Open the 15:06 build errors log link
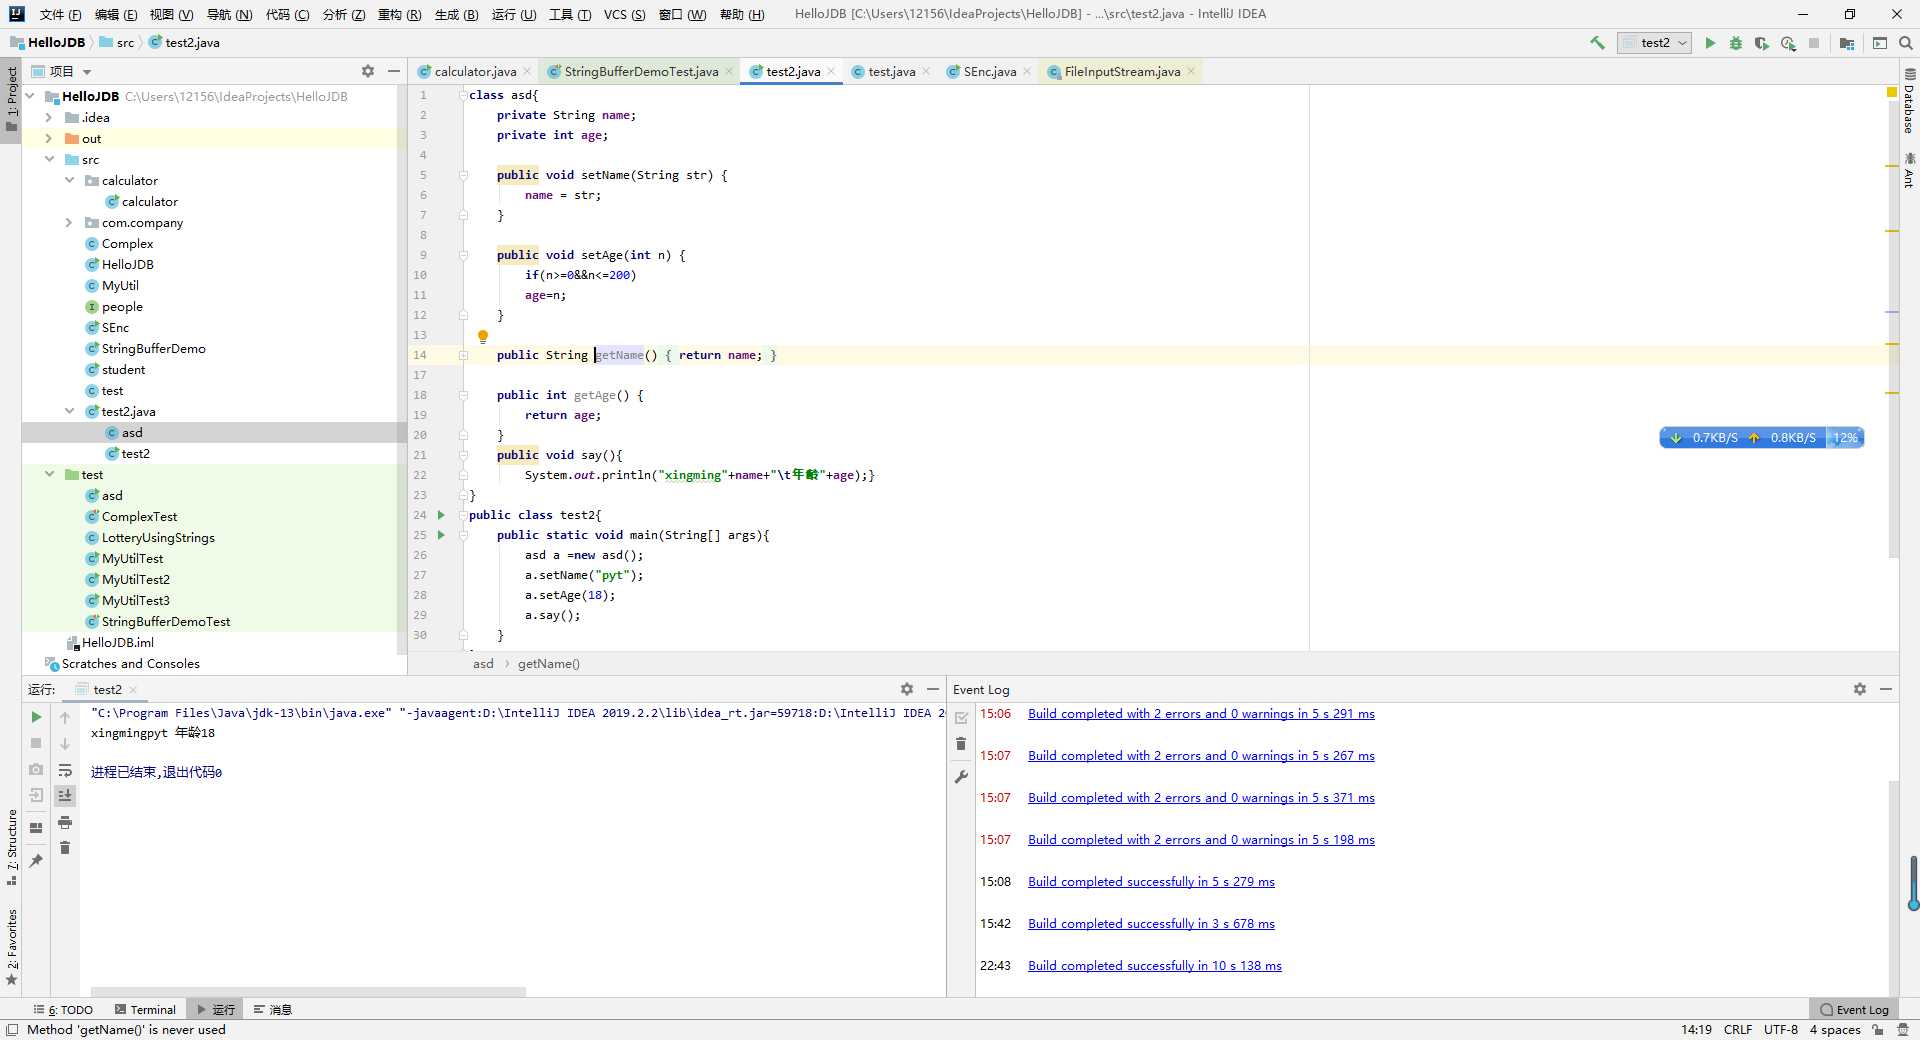This screenshot has height=1040, width=1920. 1201,714
